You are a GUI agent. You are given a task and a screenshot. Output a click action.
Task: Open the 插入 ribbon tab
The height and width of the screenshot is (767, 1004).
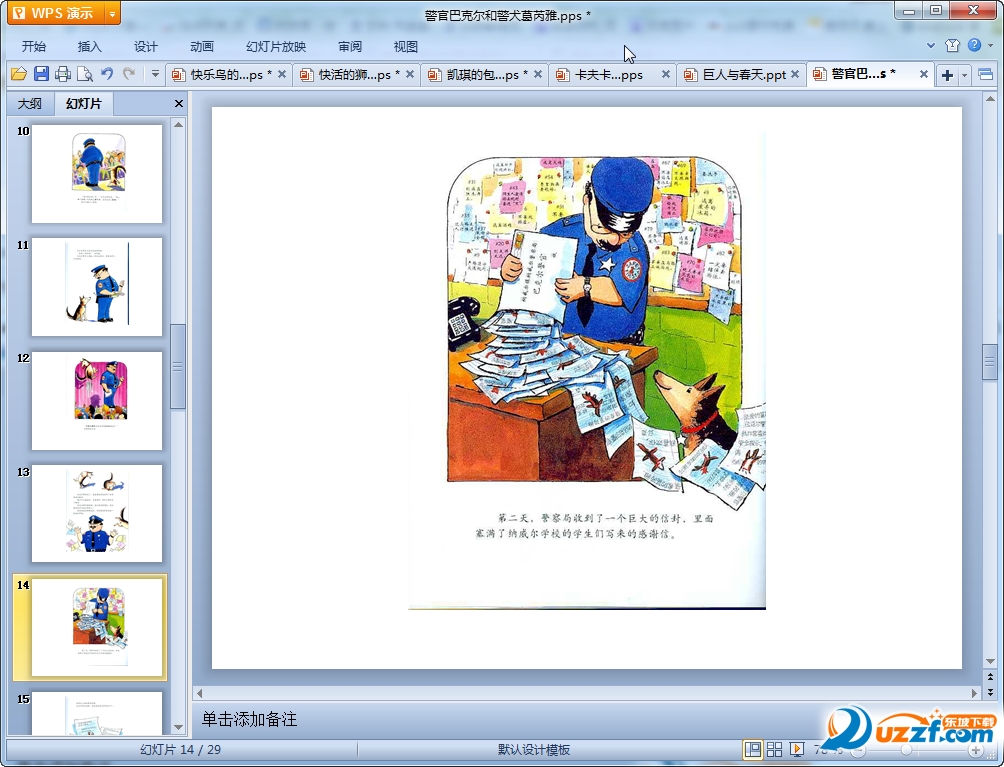coord(89,47)
